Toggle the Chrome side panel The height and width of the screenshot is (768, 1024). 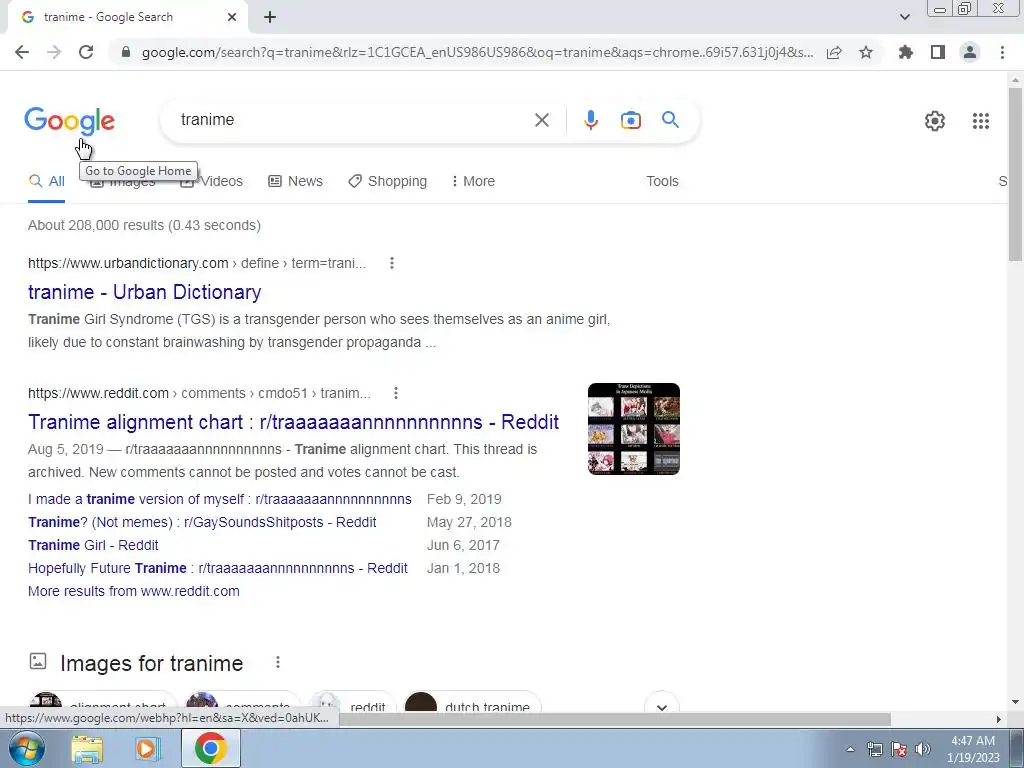(x=938, y=52)
